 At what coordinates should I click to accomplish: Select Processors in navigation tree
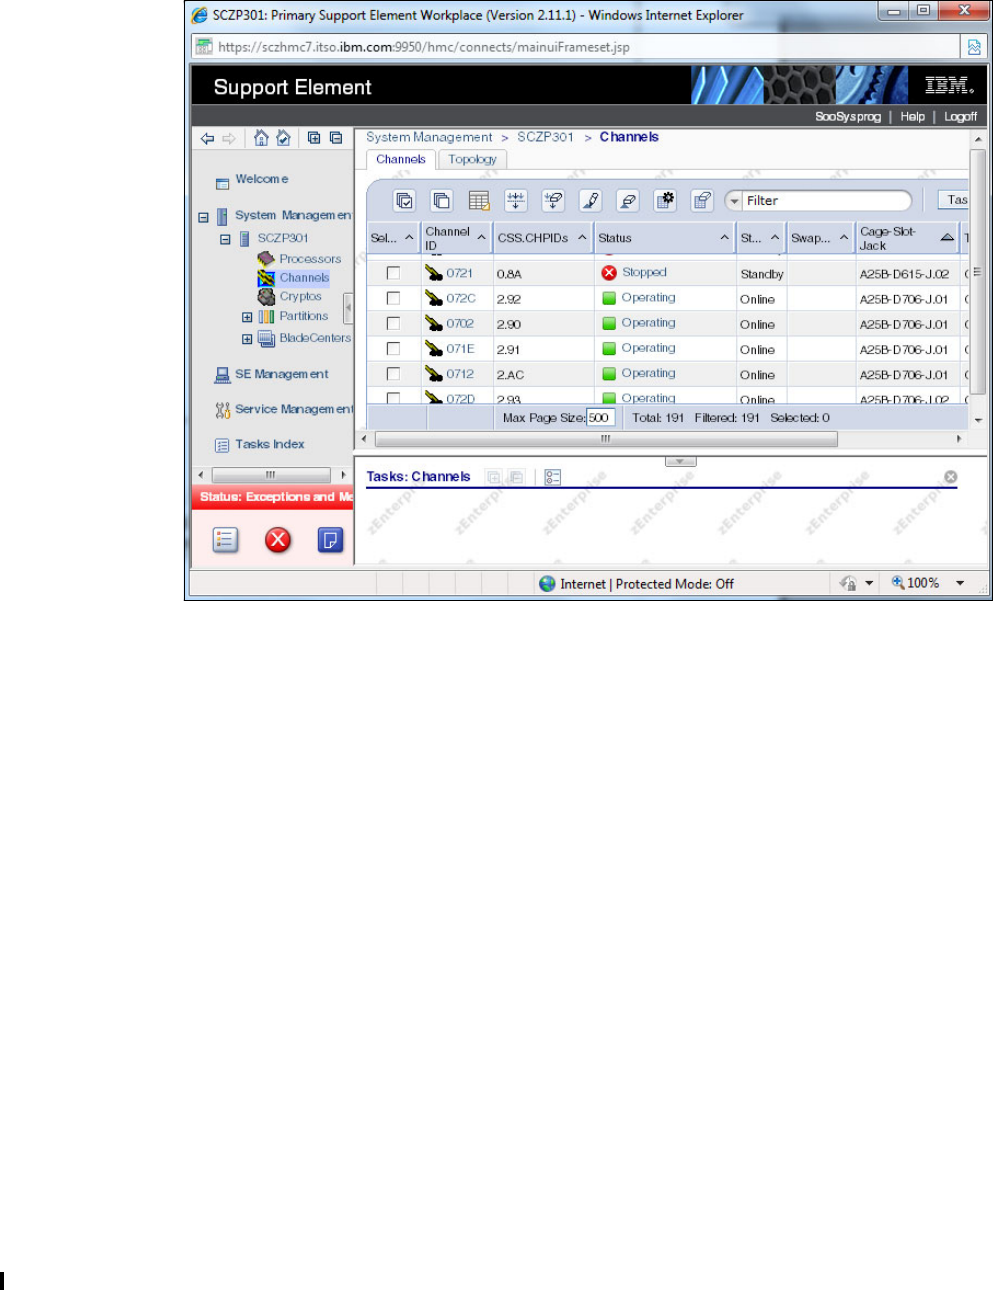[310, 259]
